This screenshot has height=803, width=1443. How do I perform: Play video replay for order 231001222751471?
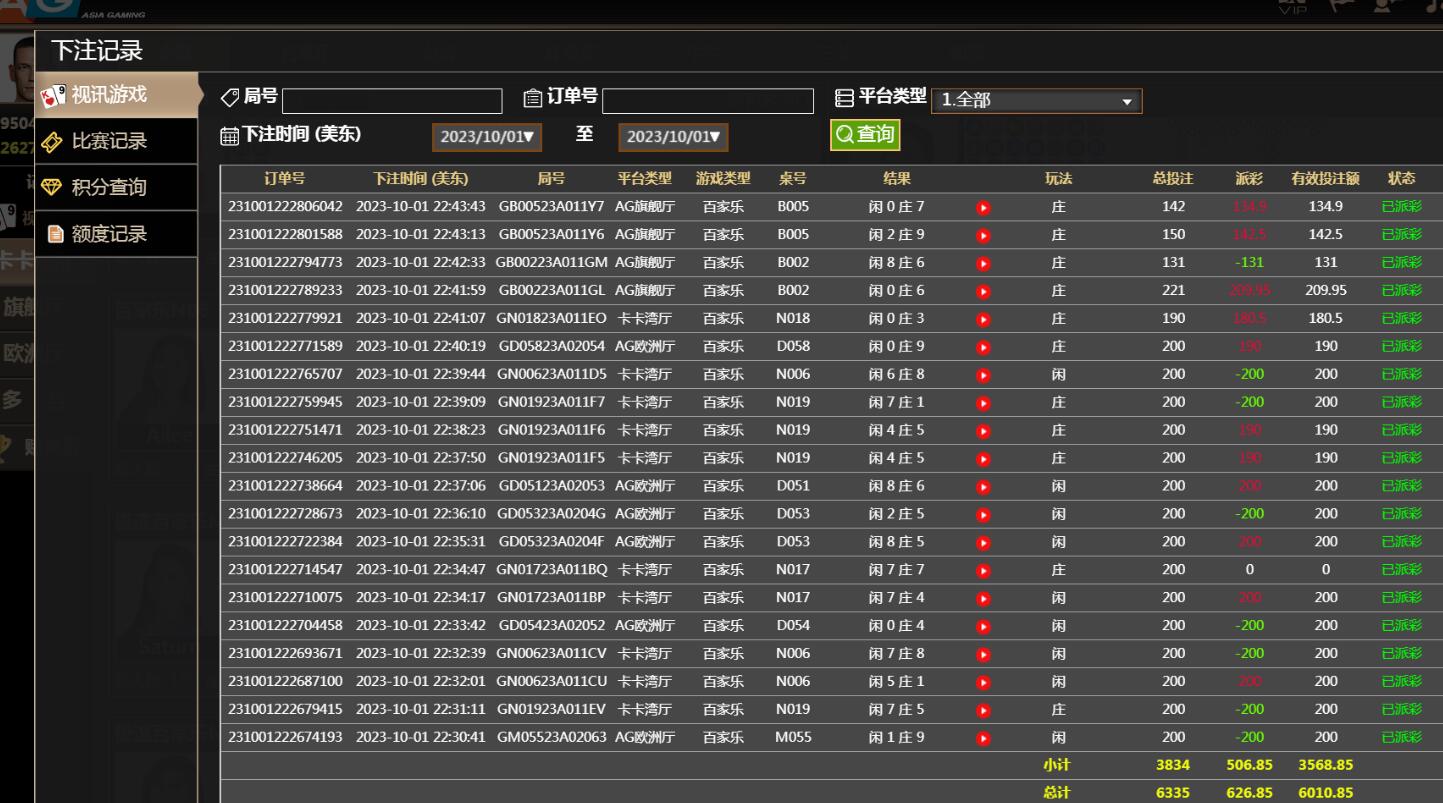983,431
